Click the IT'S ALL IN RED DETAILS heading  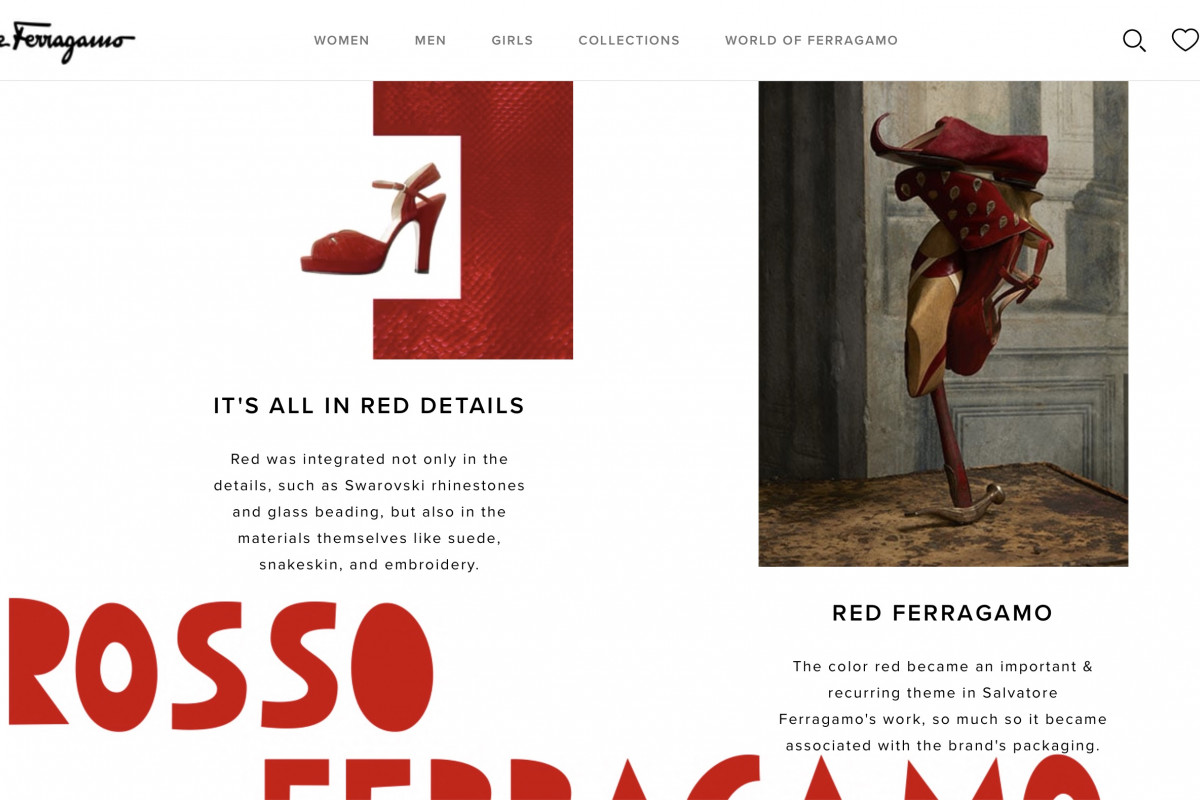[369, 406]
